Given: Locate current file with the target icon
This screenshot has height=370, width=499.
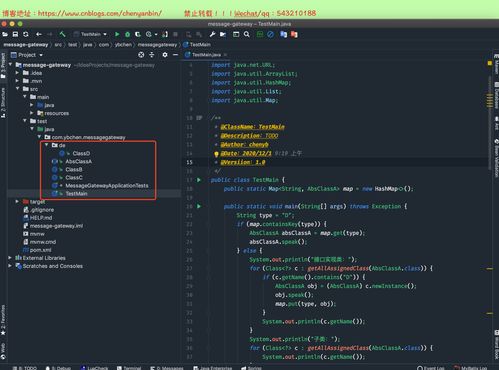Looking at the screenshot, I should pos(141,55).
